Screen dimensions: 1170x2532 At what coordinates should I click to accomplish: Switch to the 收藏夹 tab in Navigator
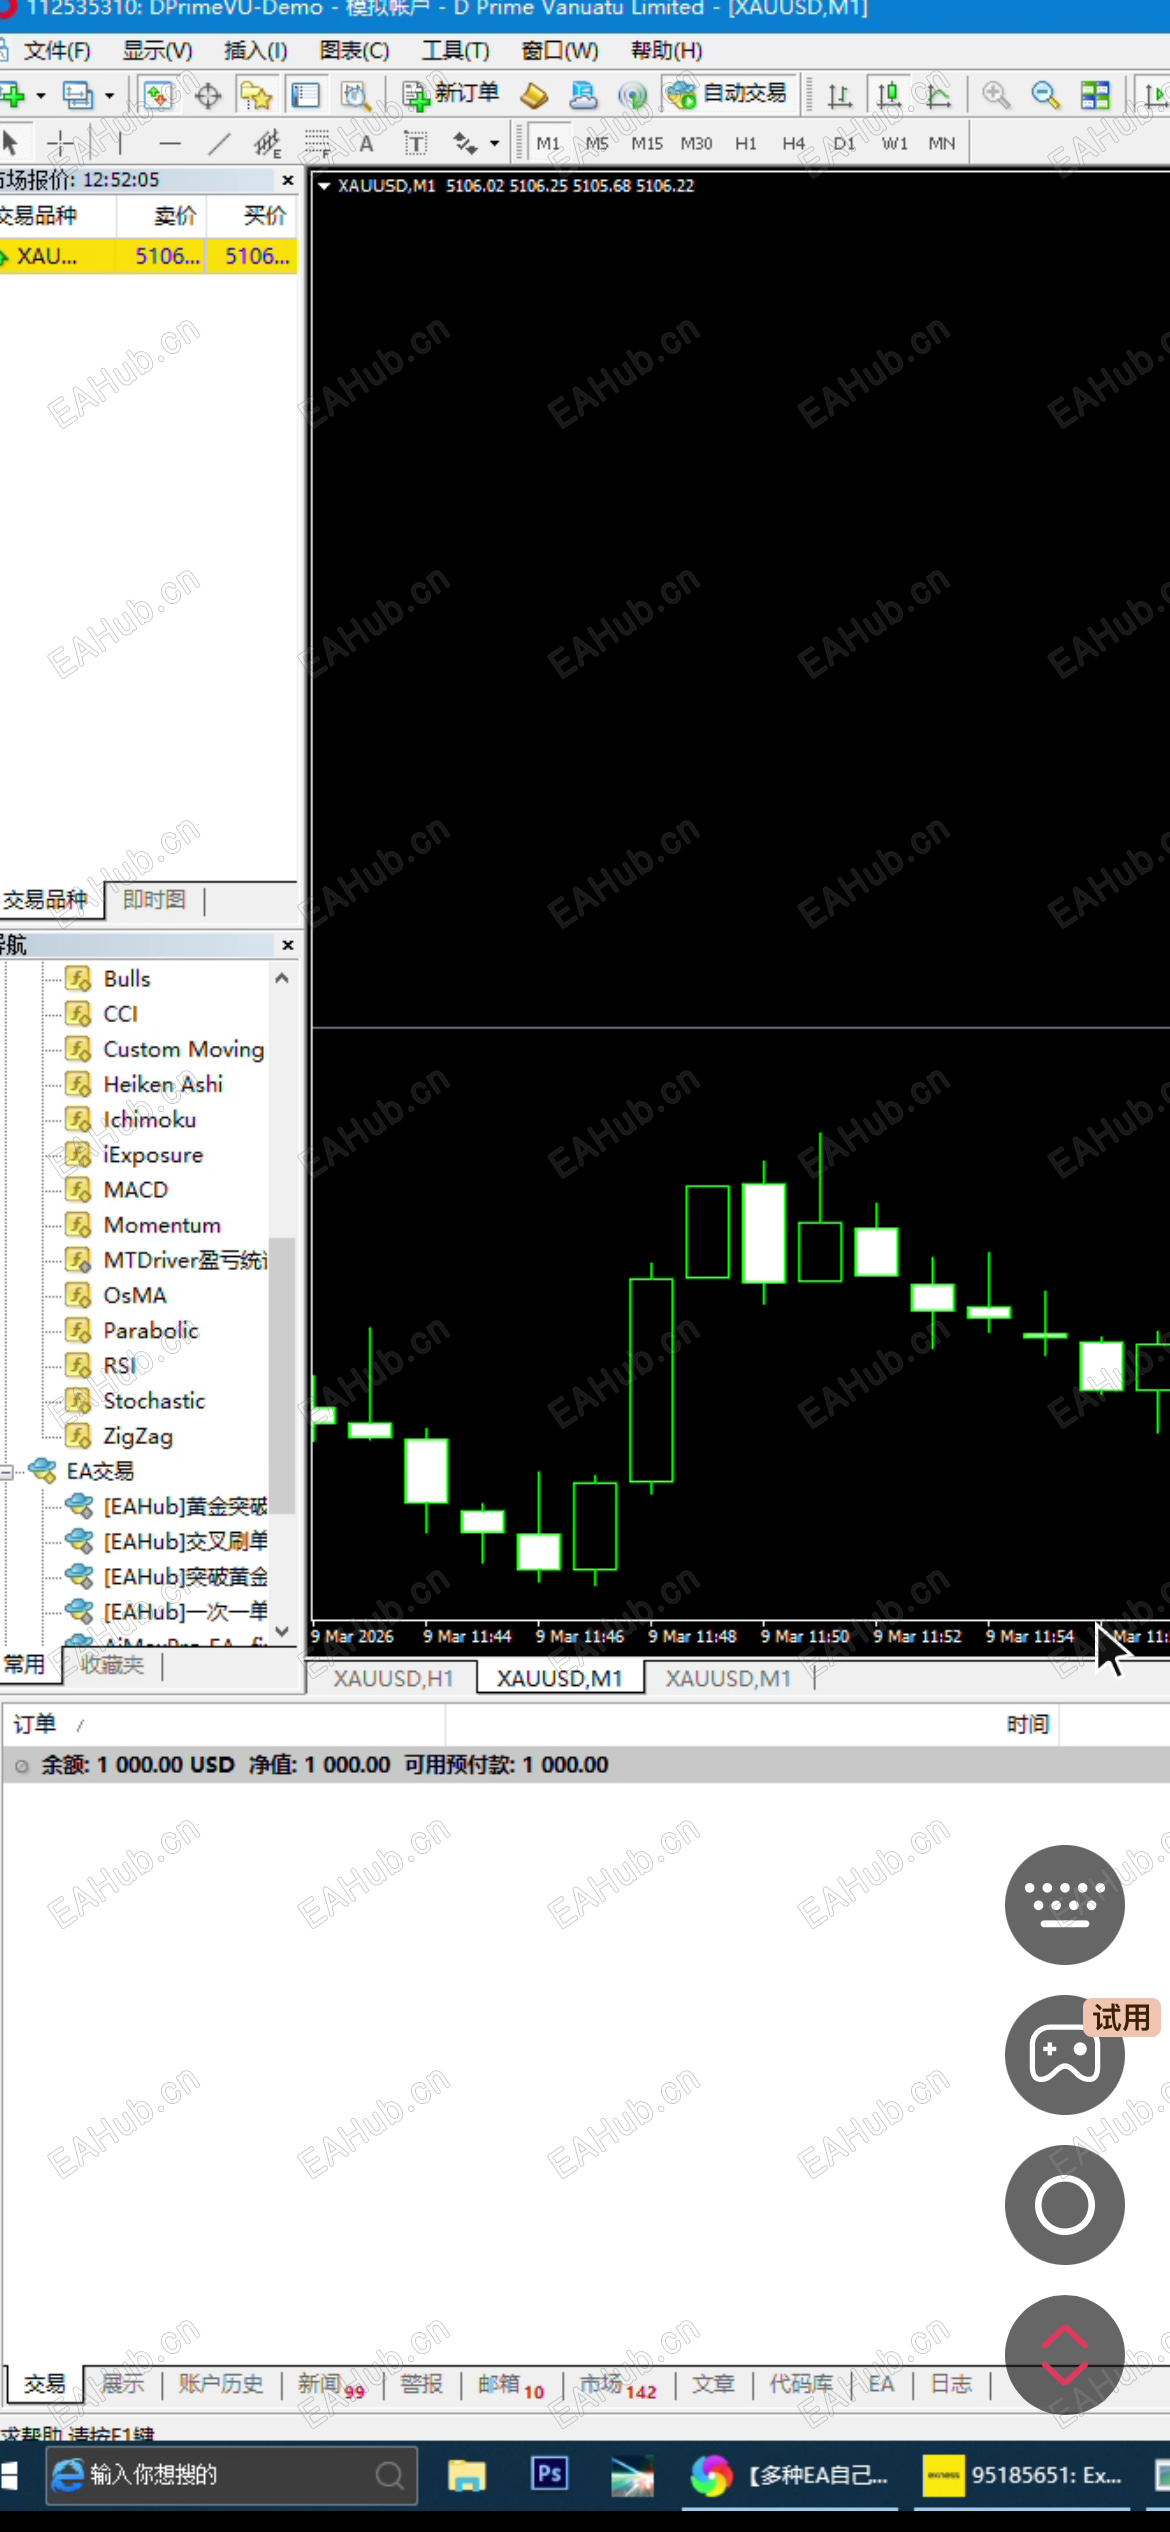tap(112, 1664)
